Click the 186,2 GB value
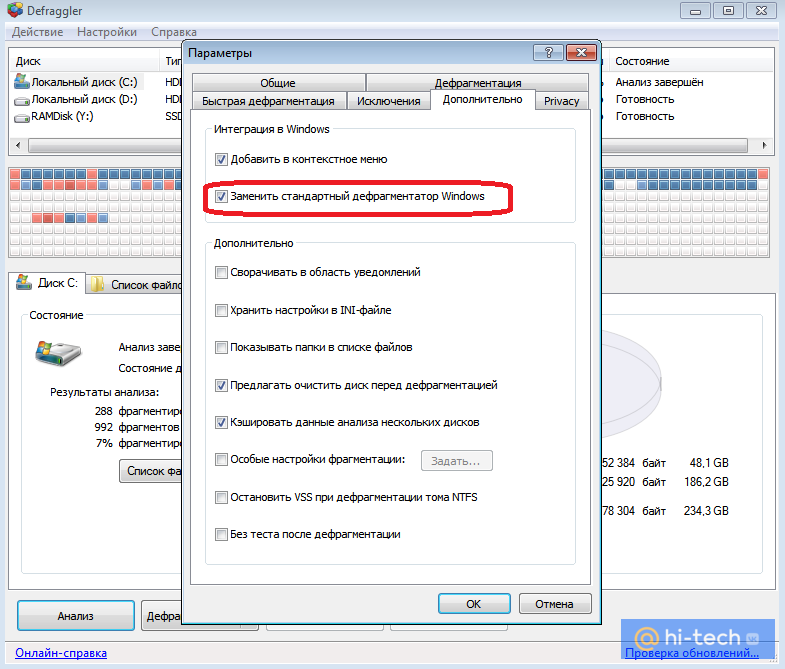785x669 pixels. 706,482
